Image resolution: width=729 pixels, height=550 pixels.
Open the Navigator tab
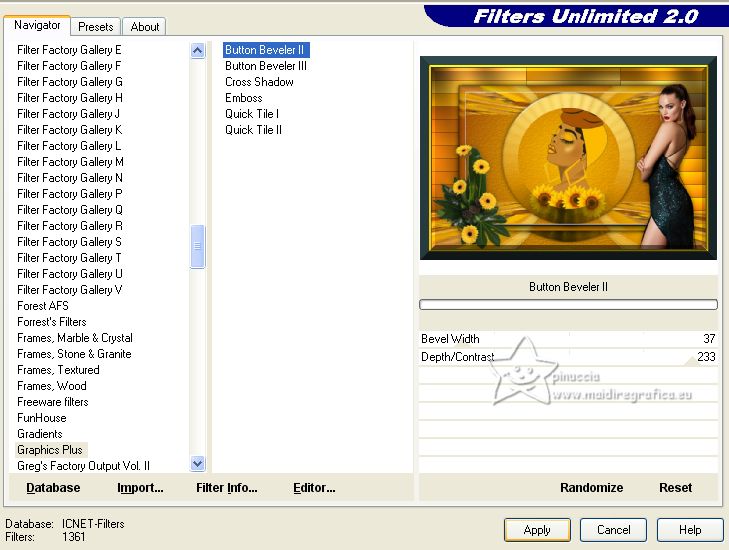point(37,25)
